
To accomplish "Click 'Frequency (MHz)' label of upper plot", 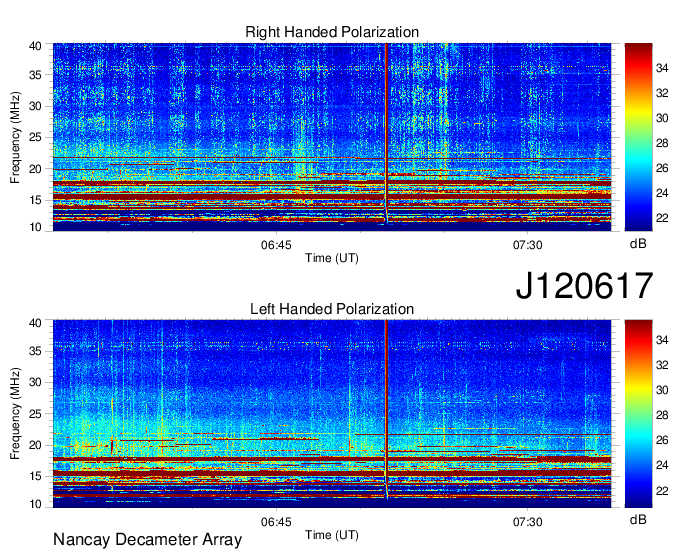I will click(x=15, y=137).
